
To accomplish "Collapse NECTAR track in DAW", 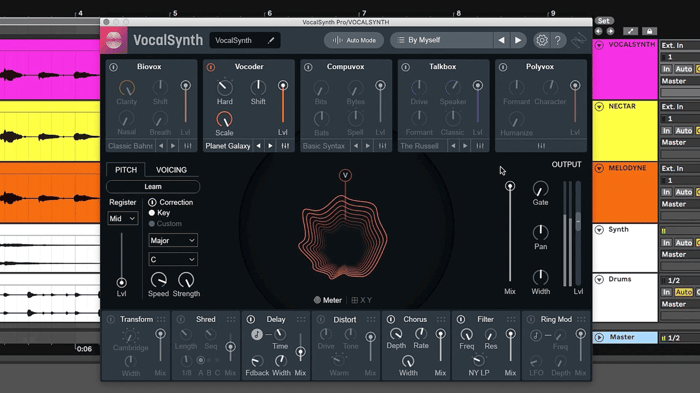I will point(600,106).
